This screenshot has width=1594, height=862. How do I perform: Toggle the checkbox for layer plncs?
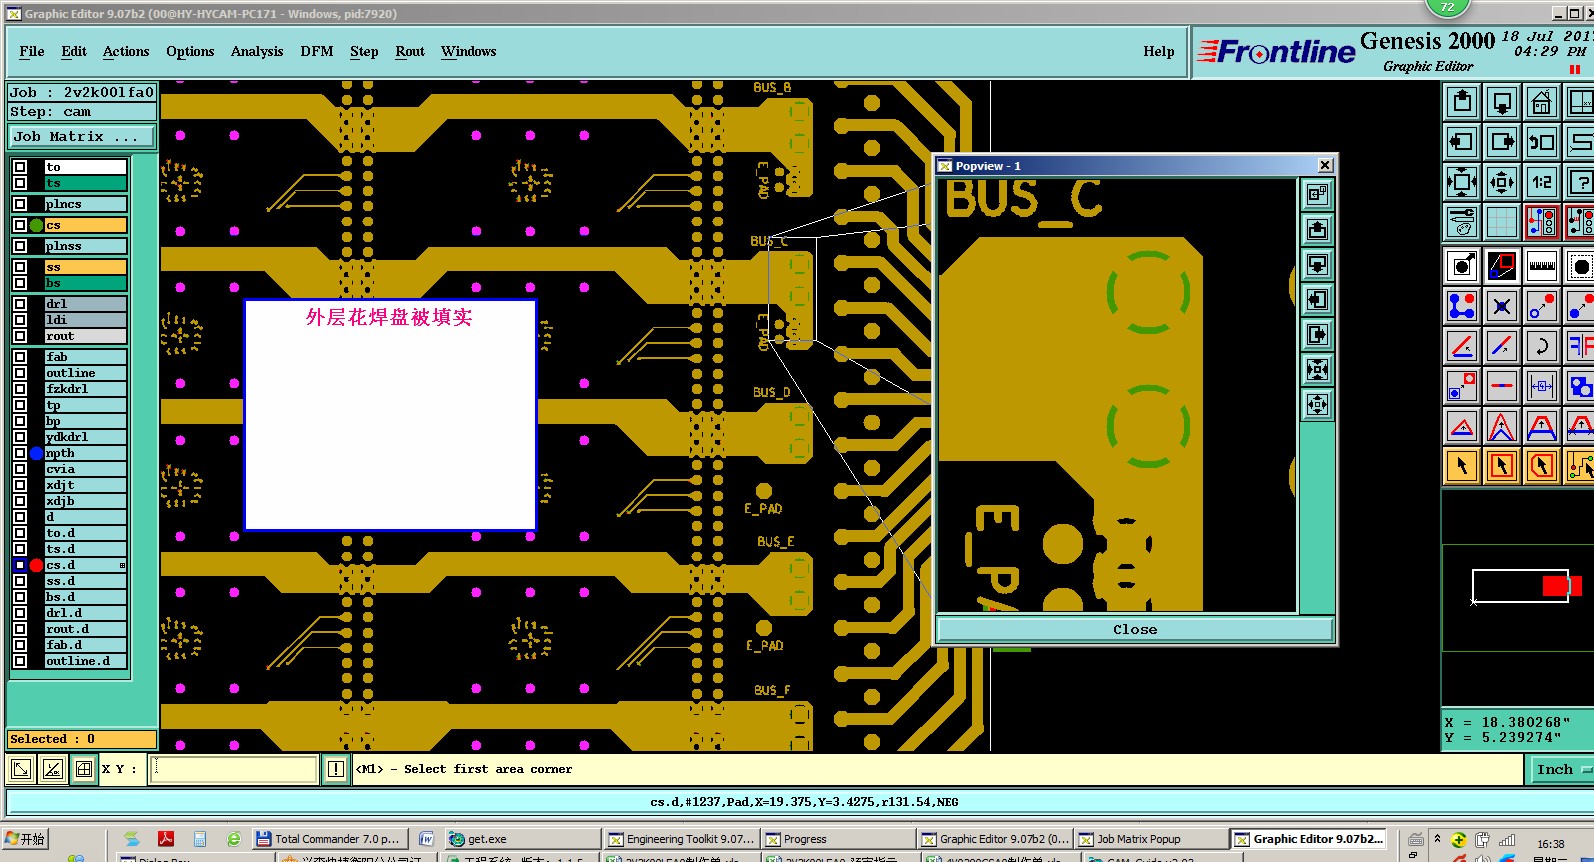click(x=20, y=204)
